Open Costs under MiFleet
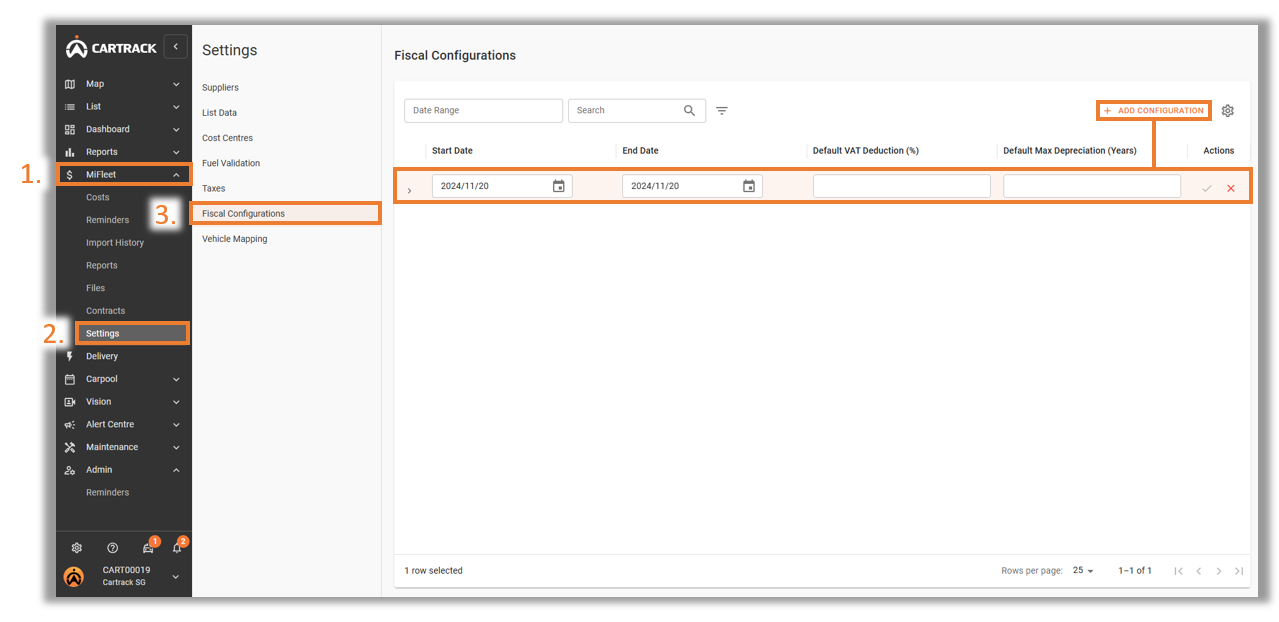 (x=98, y=198)
